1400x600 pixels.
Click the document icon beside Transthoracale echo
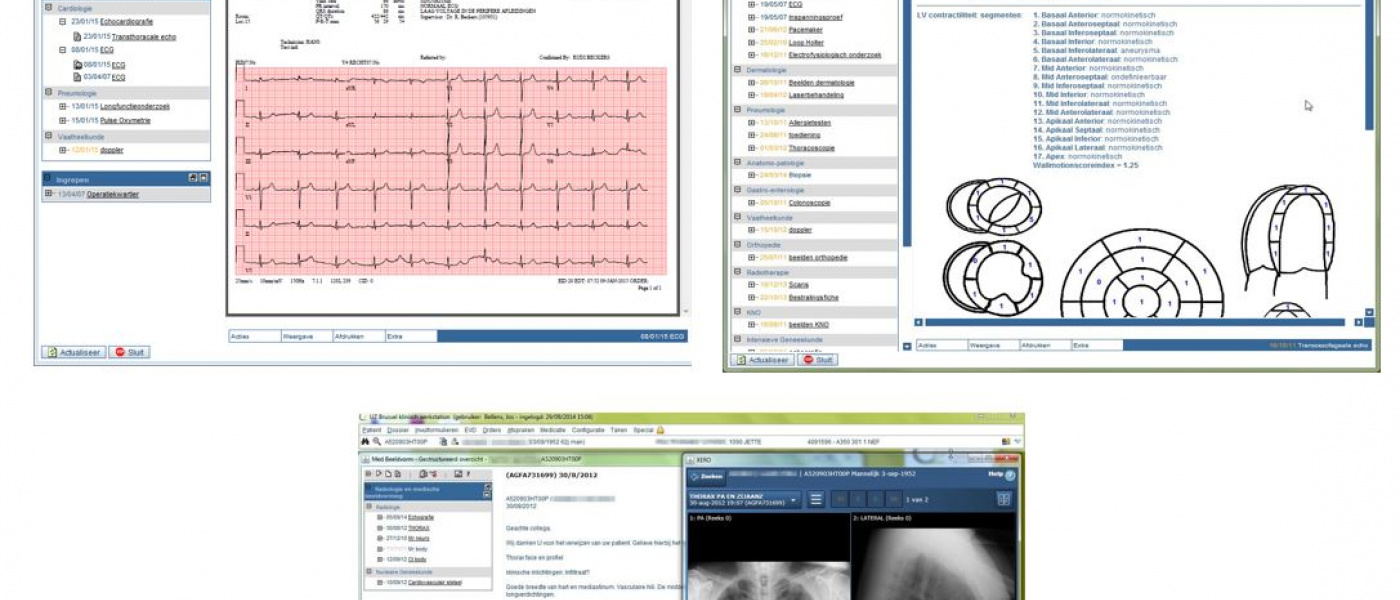point(77,36)
